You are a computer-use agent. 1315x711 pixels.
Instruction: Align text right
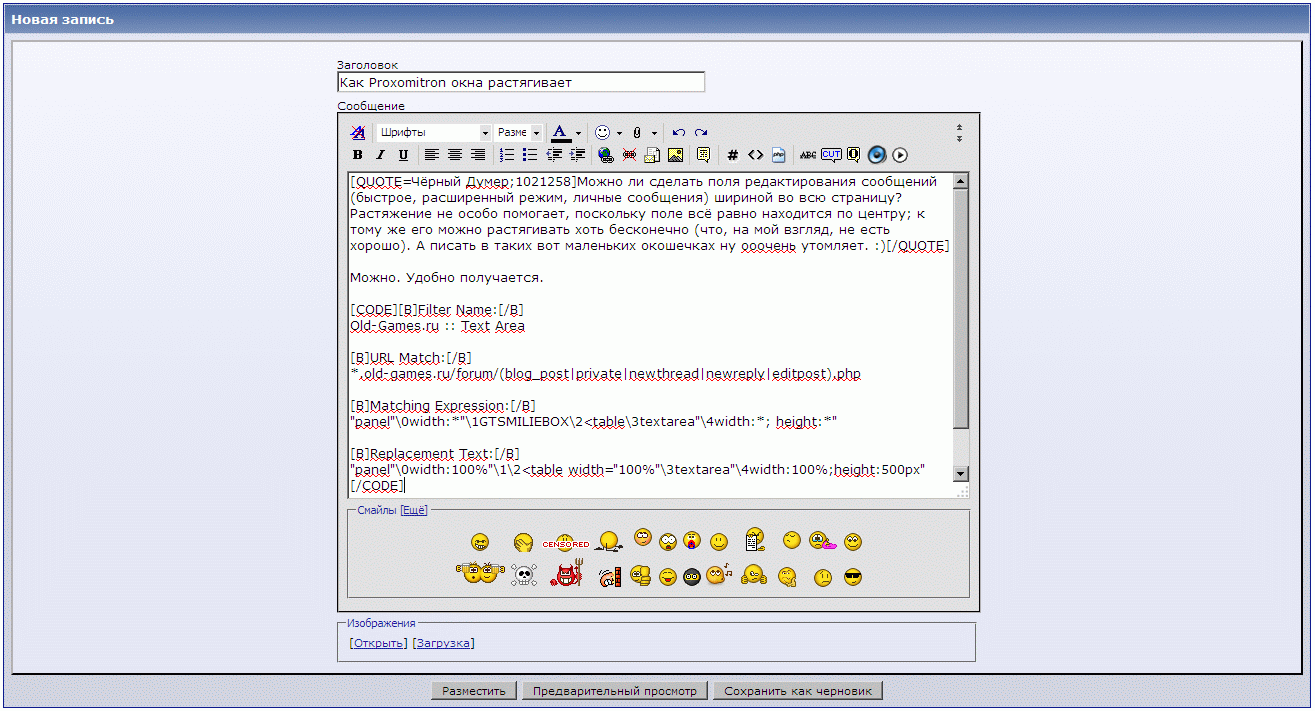(x=478, y=155)
